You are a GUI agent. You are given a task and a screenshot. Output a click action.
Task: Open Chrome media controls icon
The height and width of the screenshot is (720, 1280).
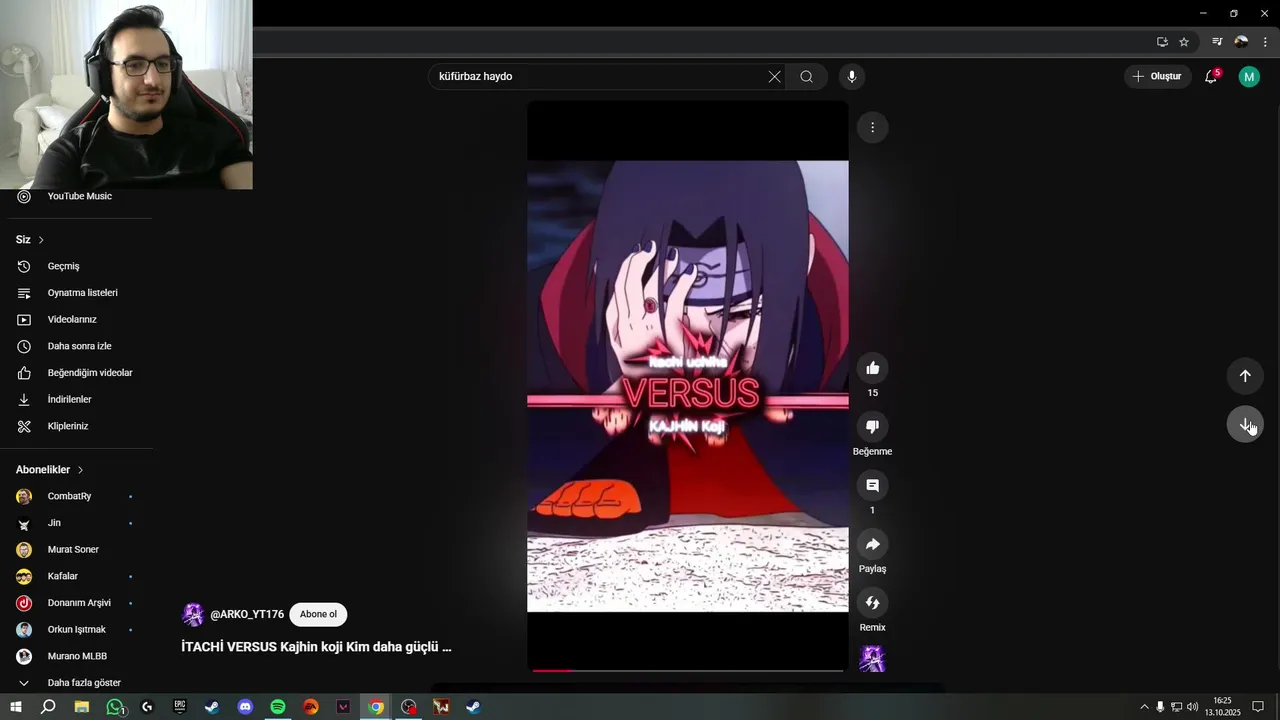(x=1217, y=42)
